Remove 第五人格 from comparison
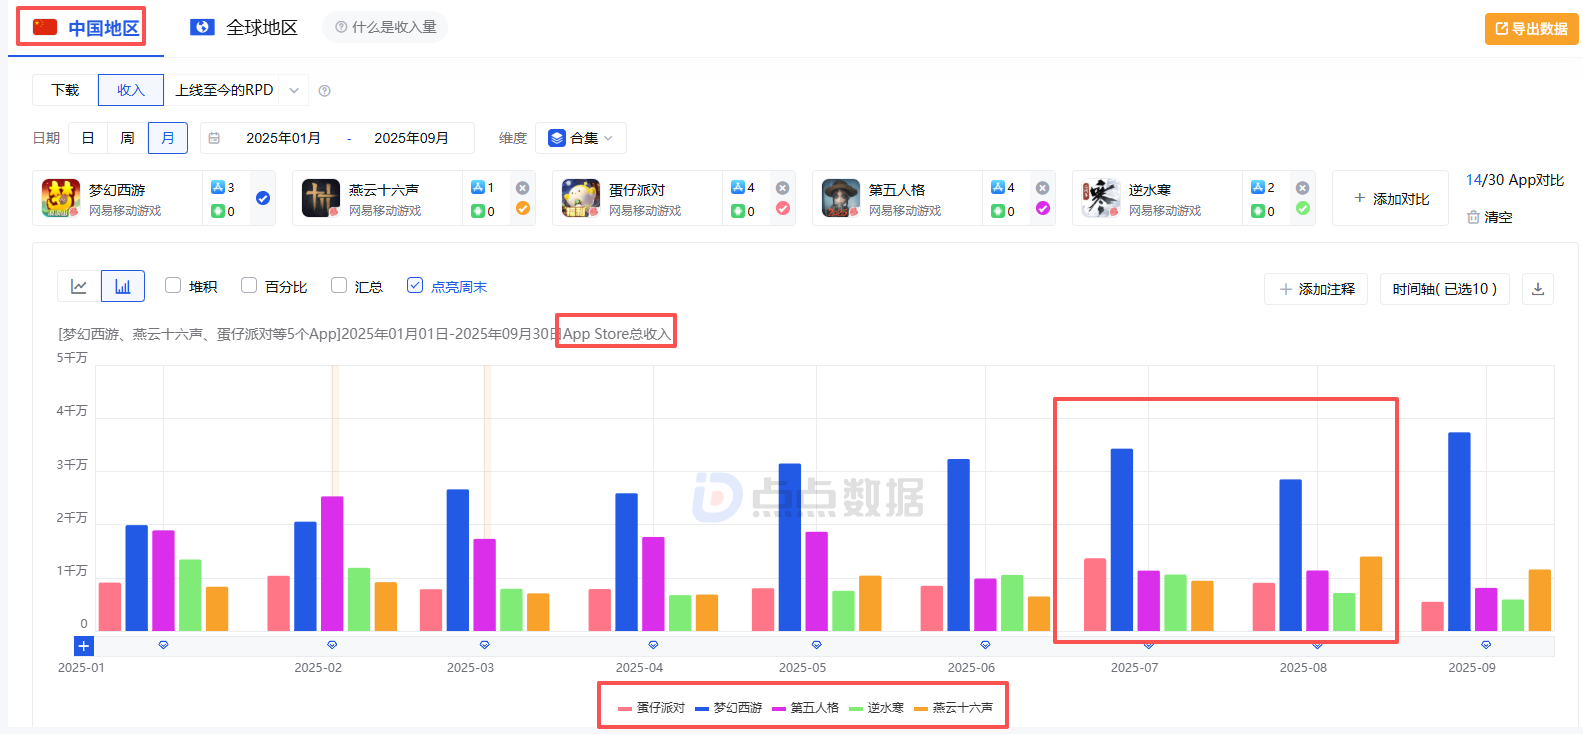The height and width of the screenshot is (734, 1583). pos(1042,188)
